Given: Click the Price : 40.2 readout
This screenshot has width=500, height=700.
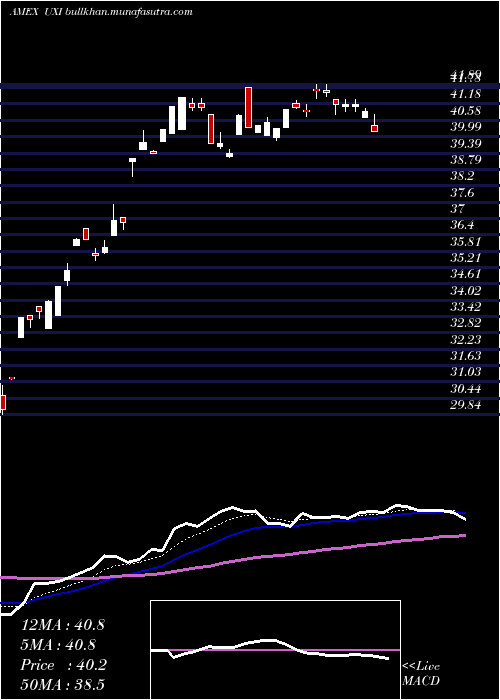Looking at the screenshot, I should [63, 665].
